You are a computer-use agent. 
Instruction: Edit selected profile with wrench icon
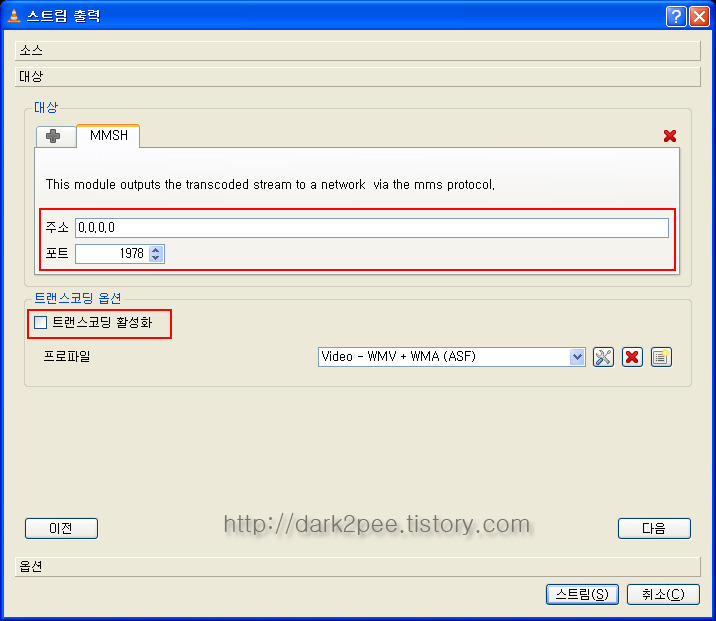(x=603, y=357)
